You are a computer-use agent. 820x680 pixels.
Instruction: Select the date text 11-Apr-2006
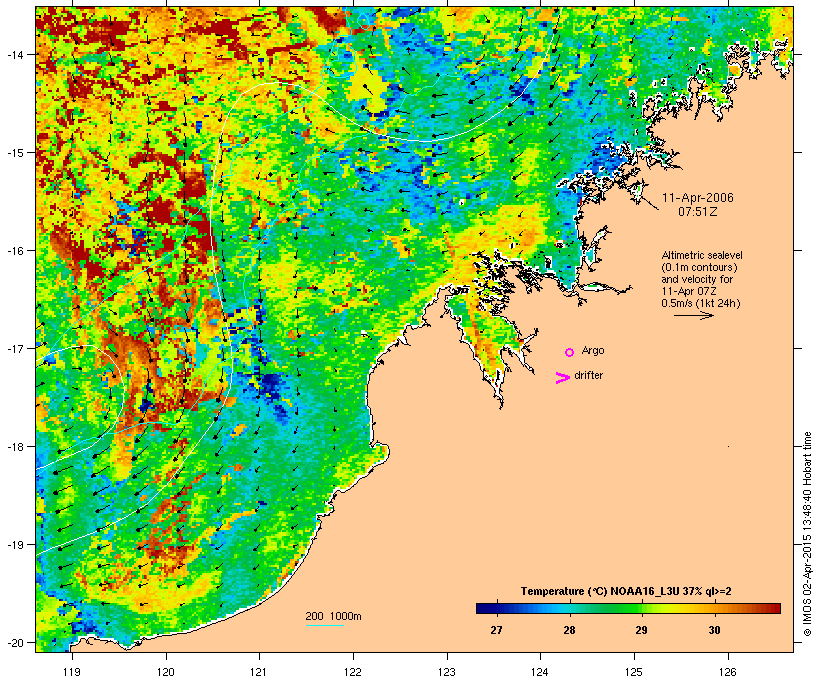[698, 198]
